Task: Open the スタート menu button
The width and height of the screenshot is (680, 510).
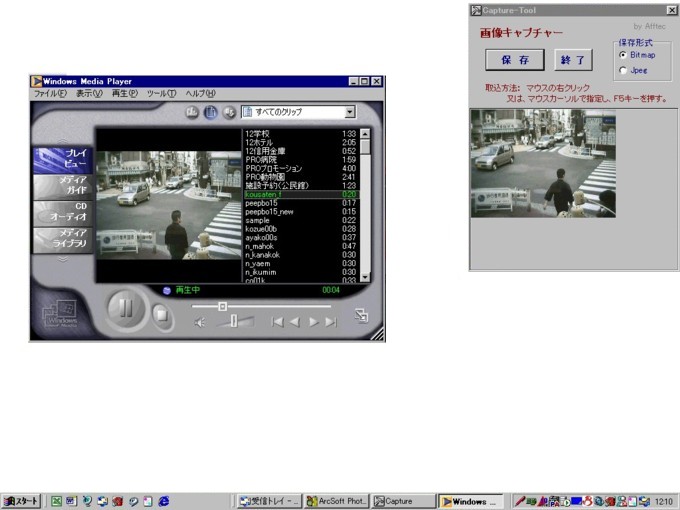Action: pos(21,501)
